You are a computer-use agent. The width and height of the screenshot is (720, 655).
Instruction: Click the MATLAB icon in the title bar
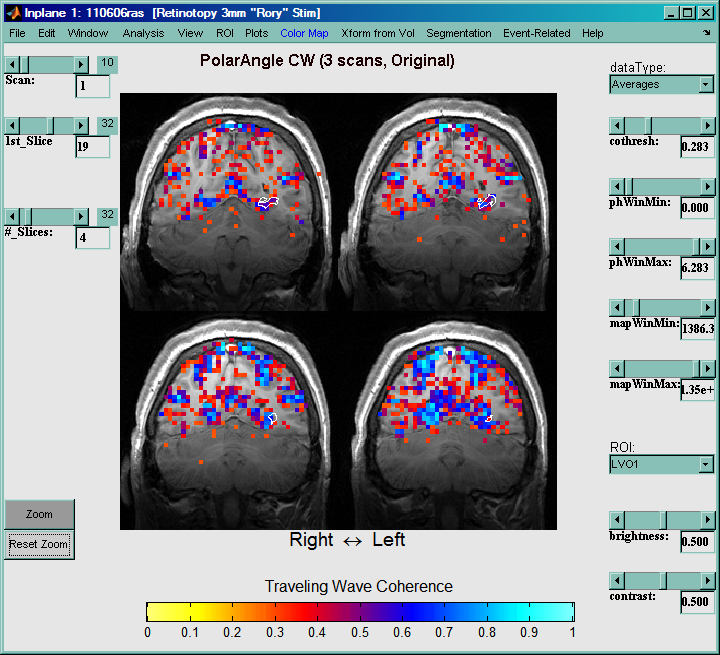[x=12, y=13]
